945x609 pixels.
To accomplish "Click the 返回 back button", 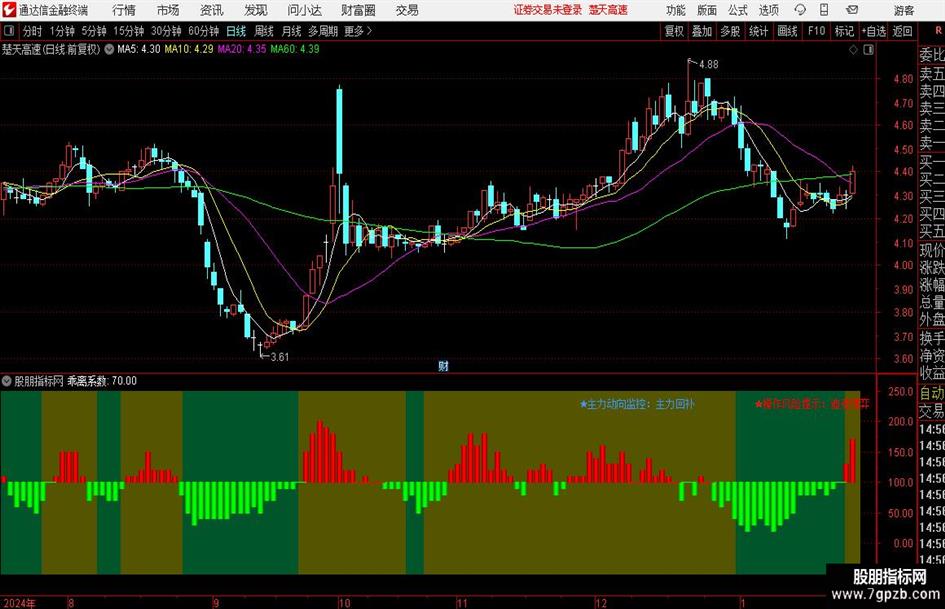I will coord(902,31).
